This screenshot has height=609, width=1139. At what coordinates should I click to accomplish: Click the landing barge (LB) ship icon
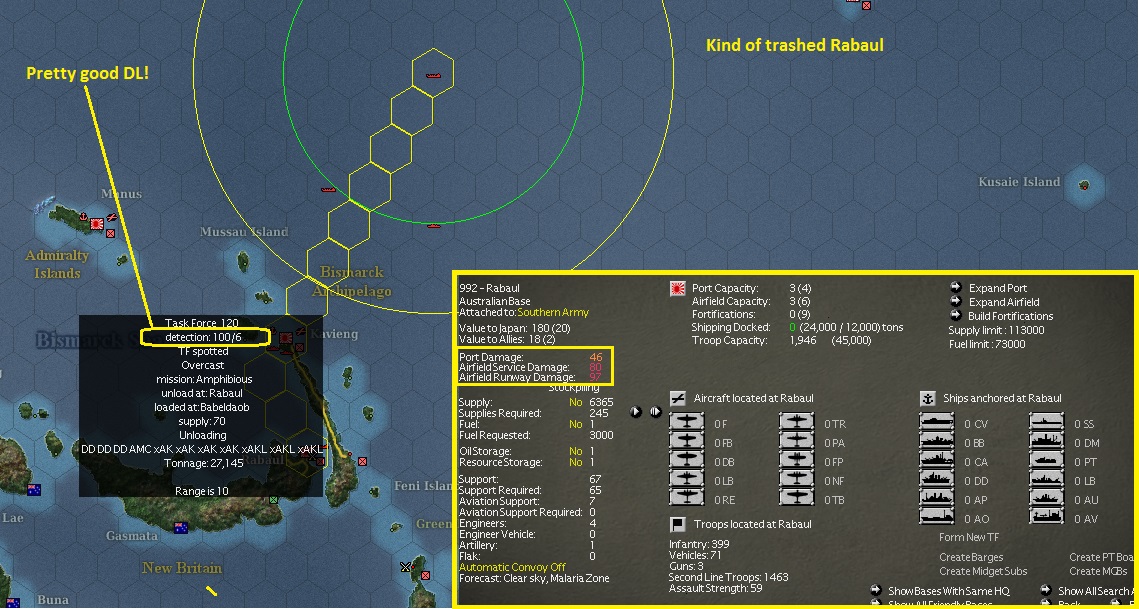pyautogui.click(x=1047, y=480)
